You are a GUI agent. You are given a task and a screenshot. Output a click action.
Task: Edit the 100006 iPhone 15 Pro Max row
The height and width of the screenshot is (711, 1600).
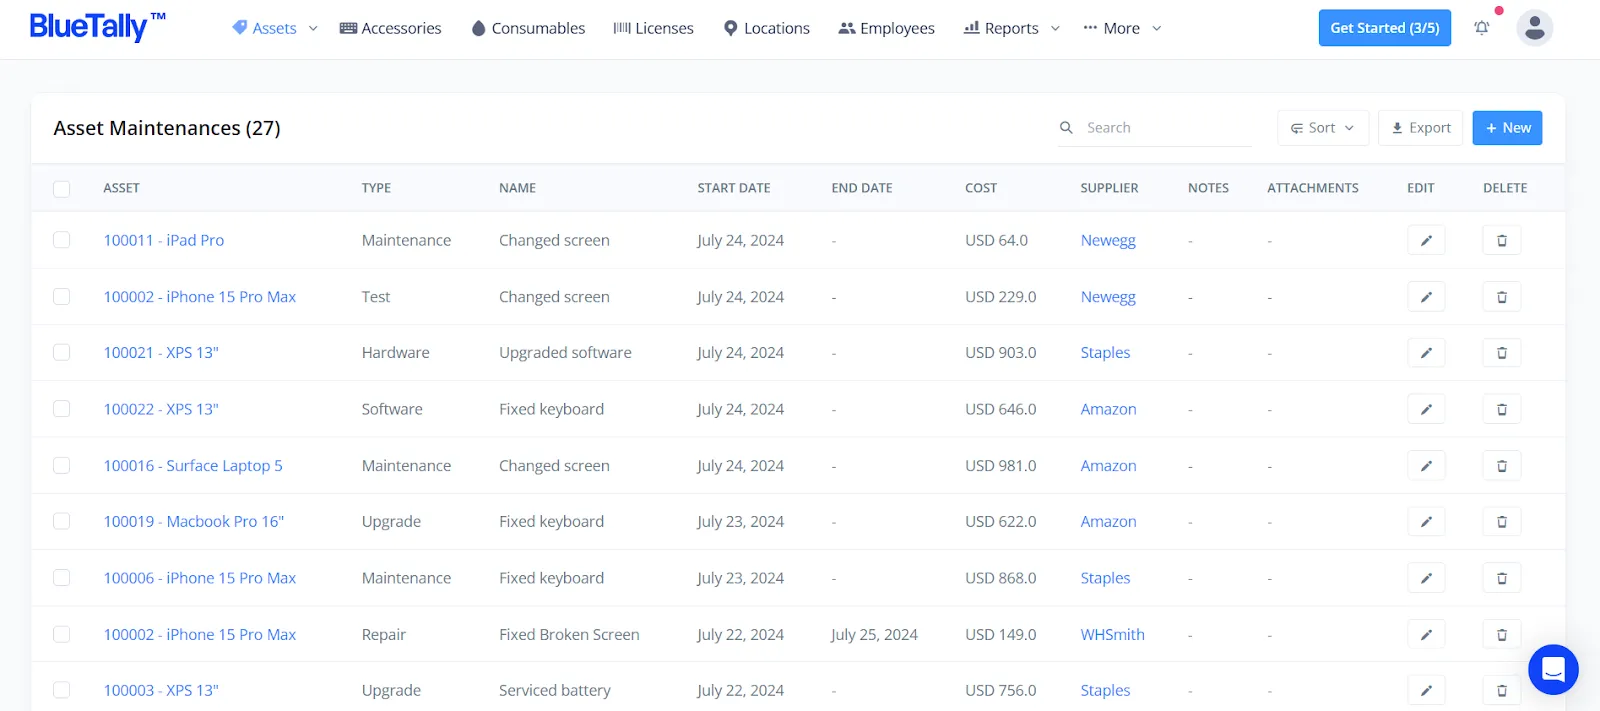[1426, 578]
